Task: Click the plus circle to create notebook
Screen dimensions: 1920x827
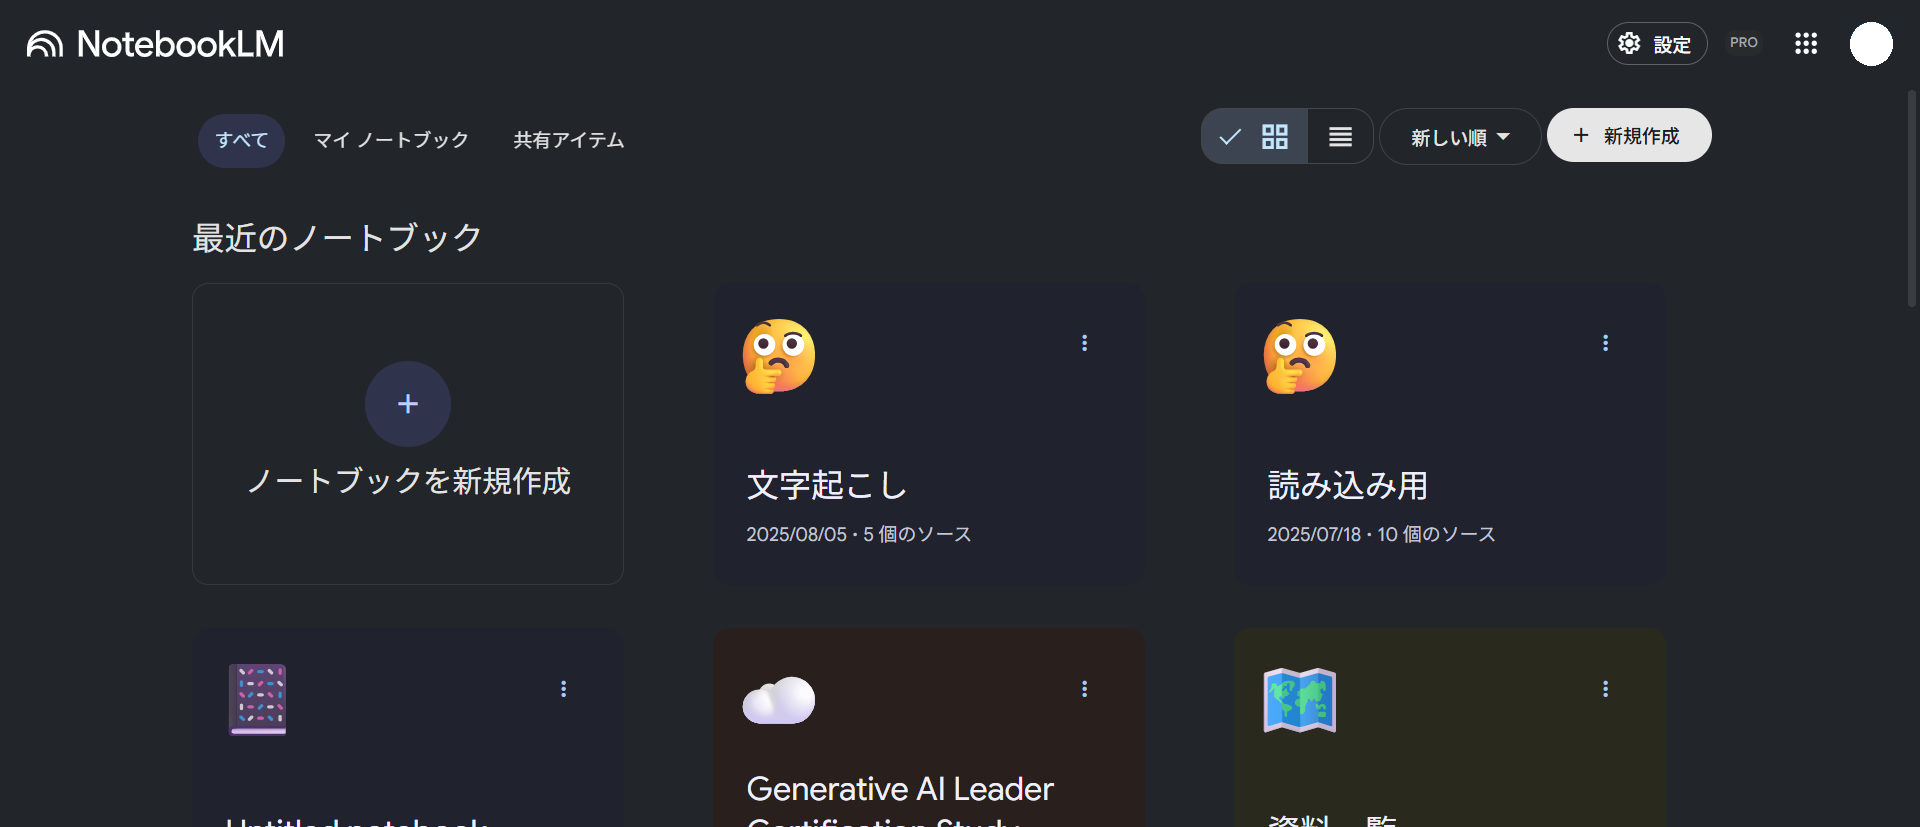Action: [408, 404]
